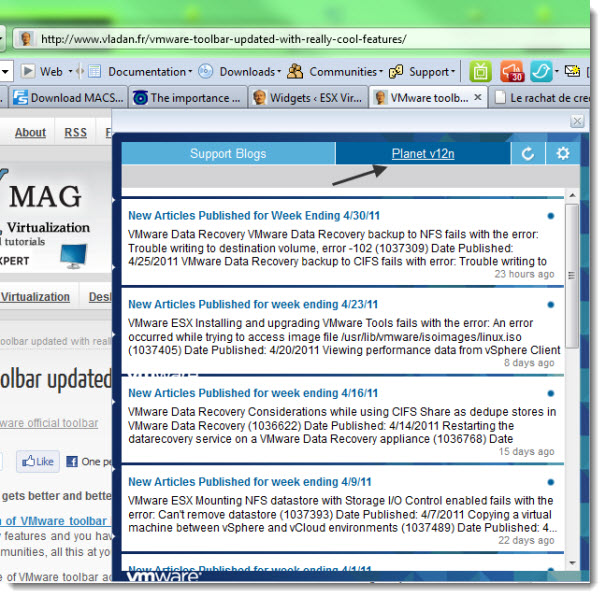Screen dimensions: 605x598
Task: Click the Communities people icon
Action: point(295,71)
